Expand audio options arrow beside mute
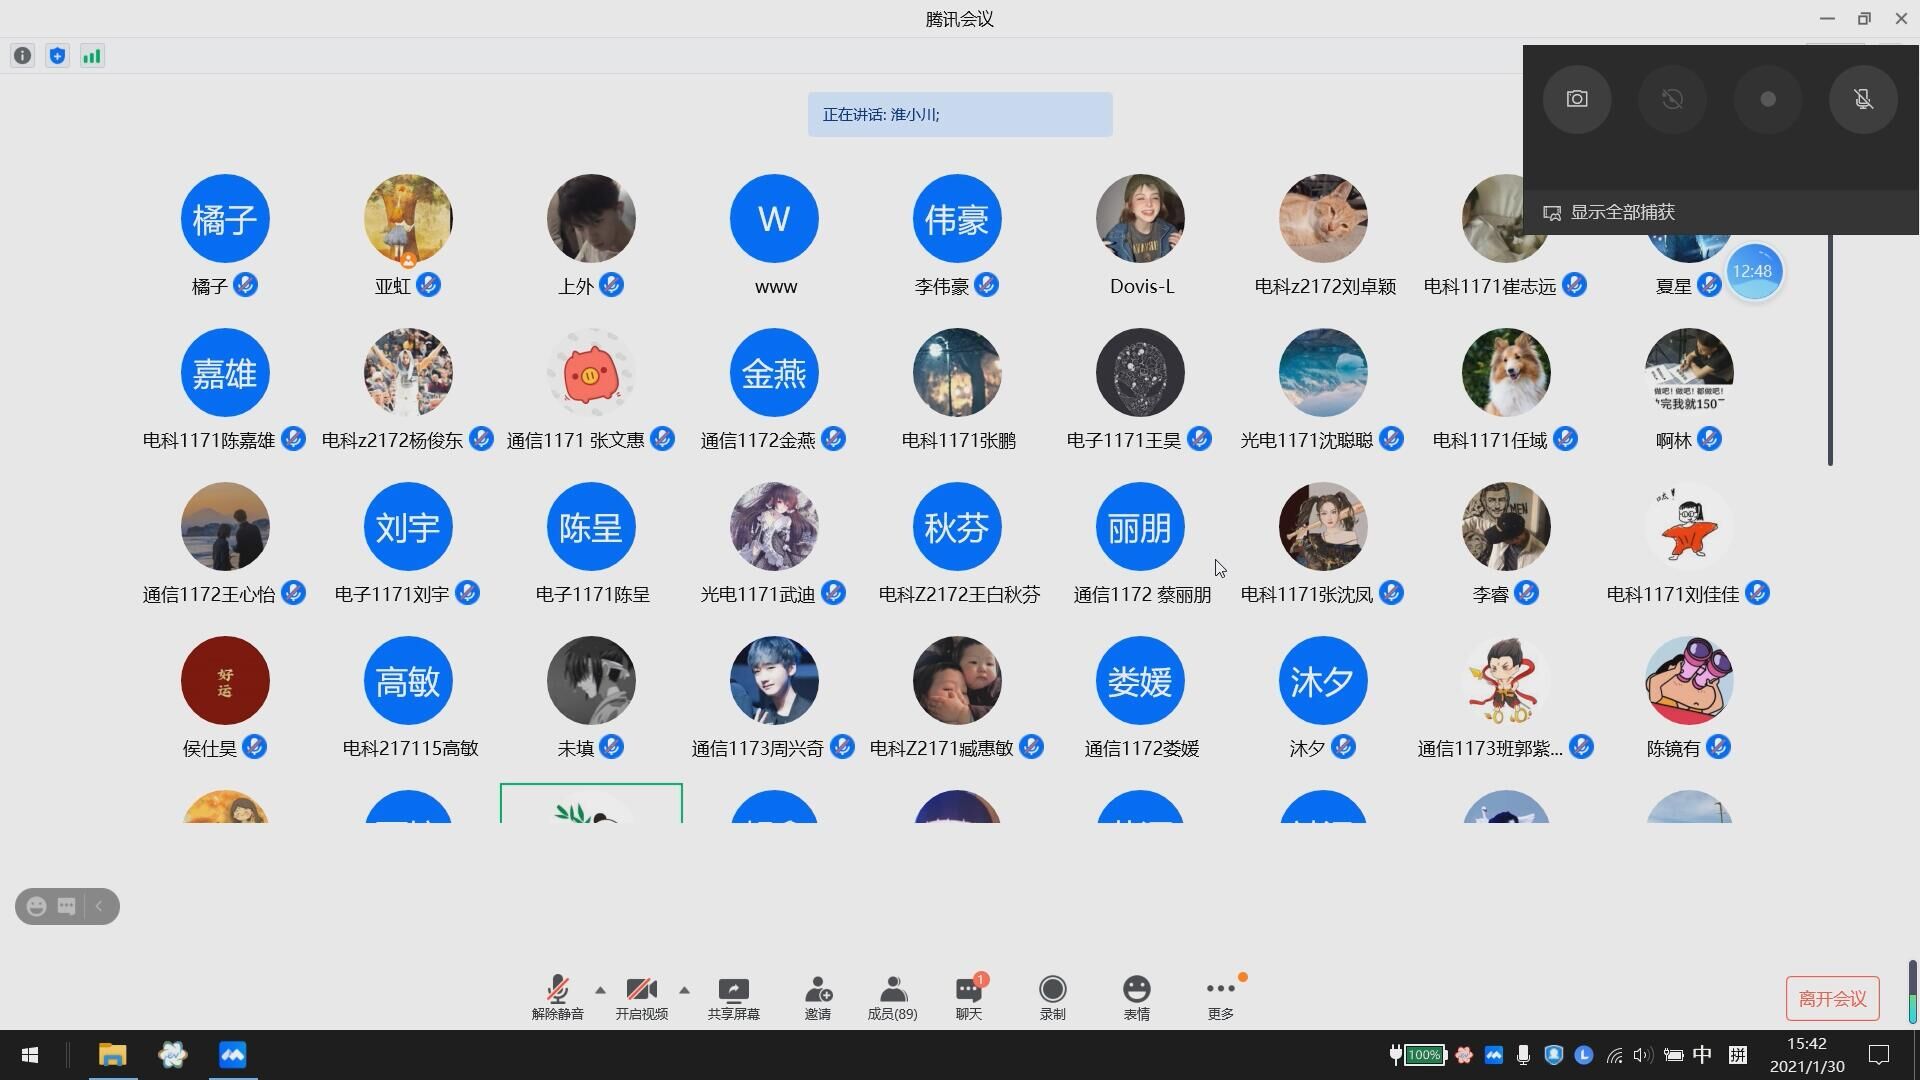Screen dimensions: 1920x1080 [600, 990]
